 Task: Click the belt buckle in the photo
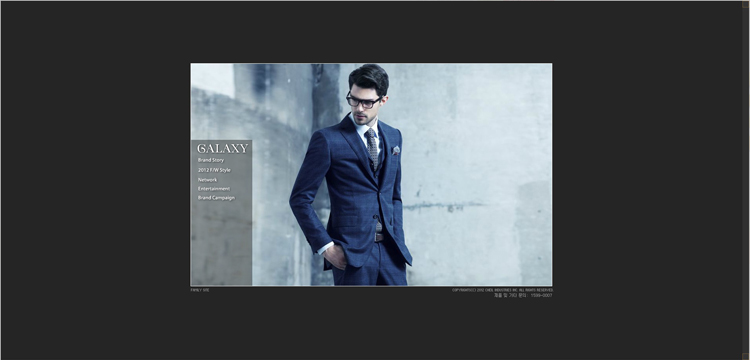pyautogui.click(x=379, y=237)
